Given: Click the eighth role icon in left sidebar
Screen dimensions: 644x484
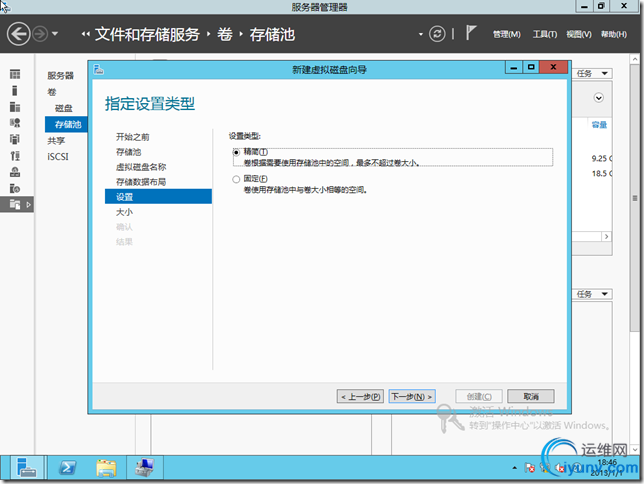Looking at the screenshot, I should tap(15, 188).
